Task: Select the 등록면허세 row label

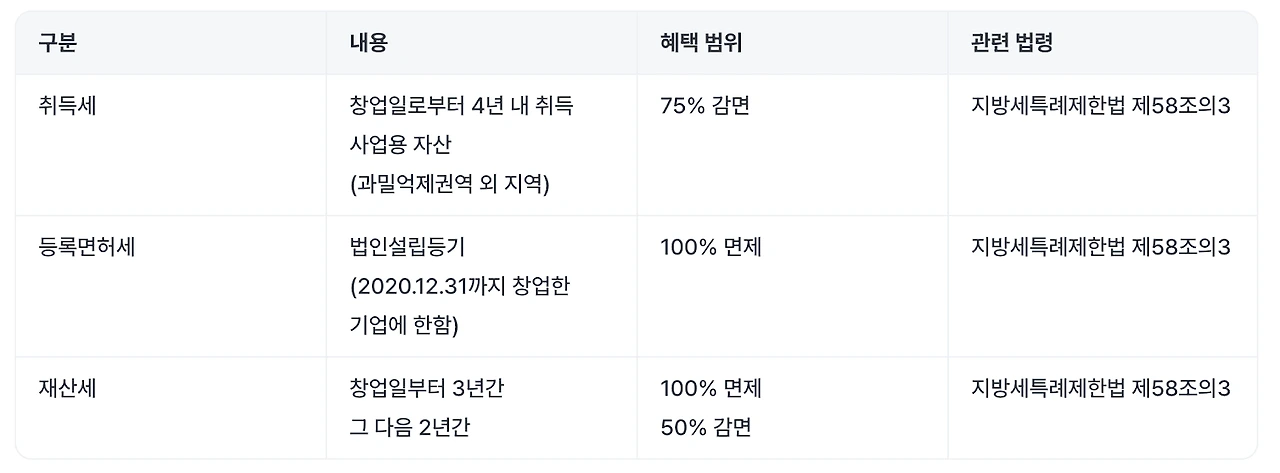Action: pos(86,246)
